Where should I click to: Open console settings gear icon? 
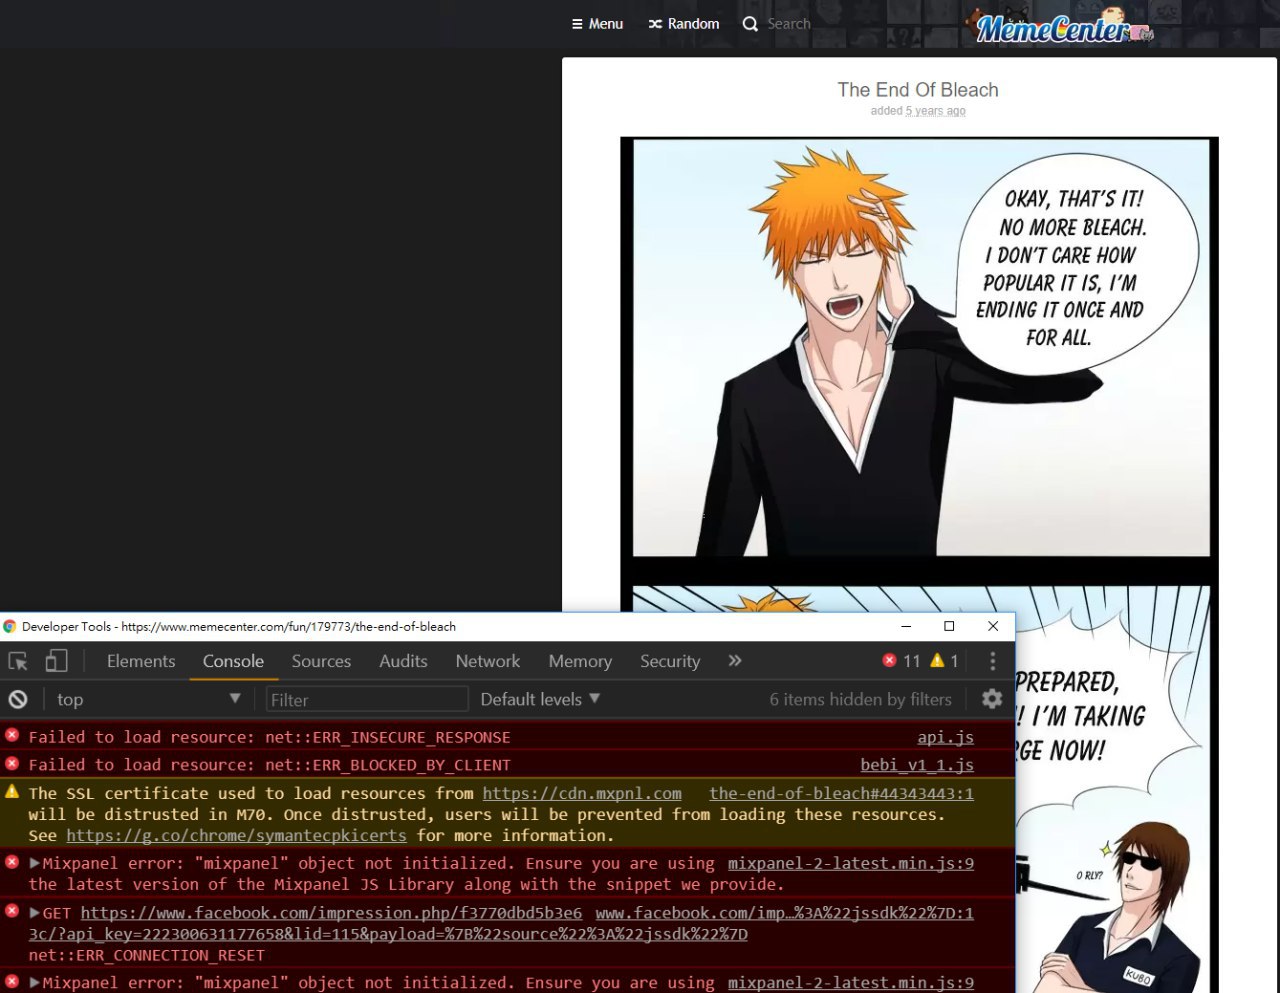[991, 699]
